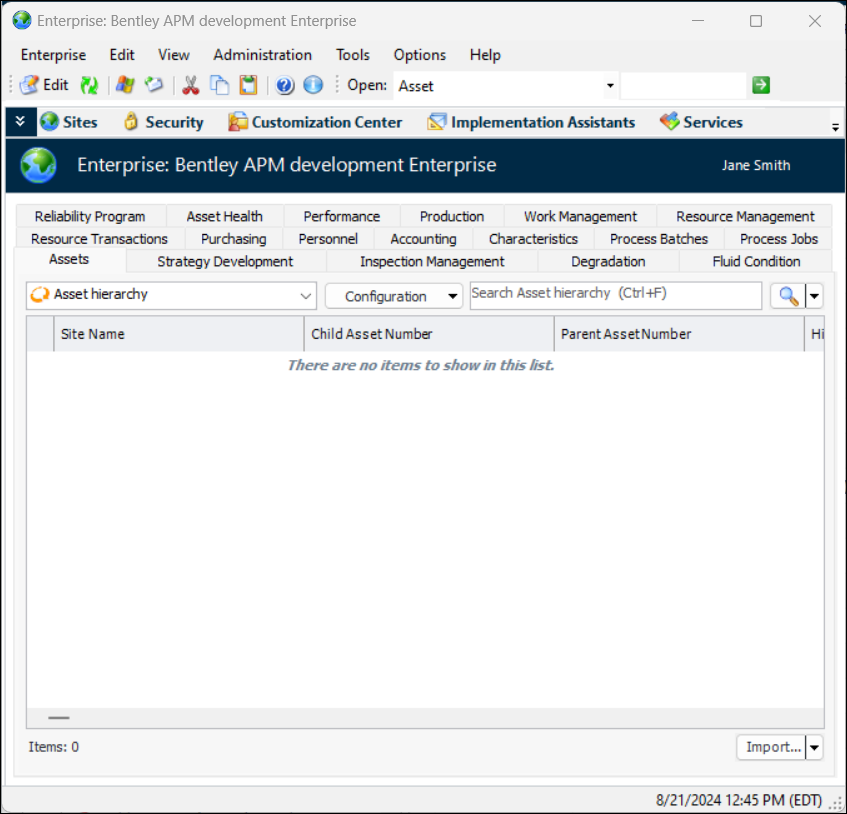This screenshot has width=847, height=814.
Task: Switch to the Fluid Condition tab
Action: 756,261
